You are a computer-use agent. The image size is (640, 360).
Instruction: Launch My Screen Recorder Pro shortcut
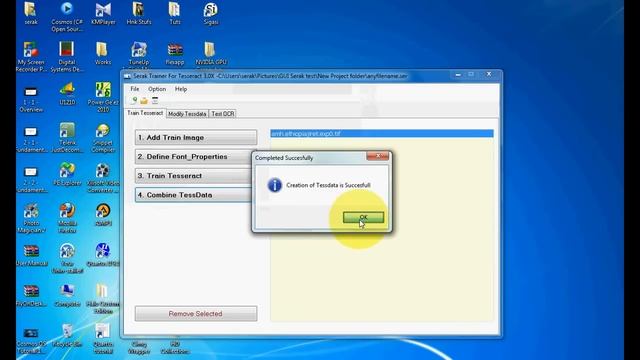(x=31, y=57)
